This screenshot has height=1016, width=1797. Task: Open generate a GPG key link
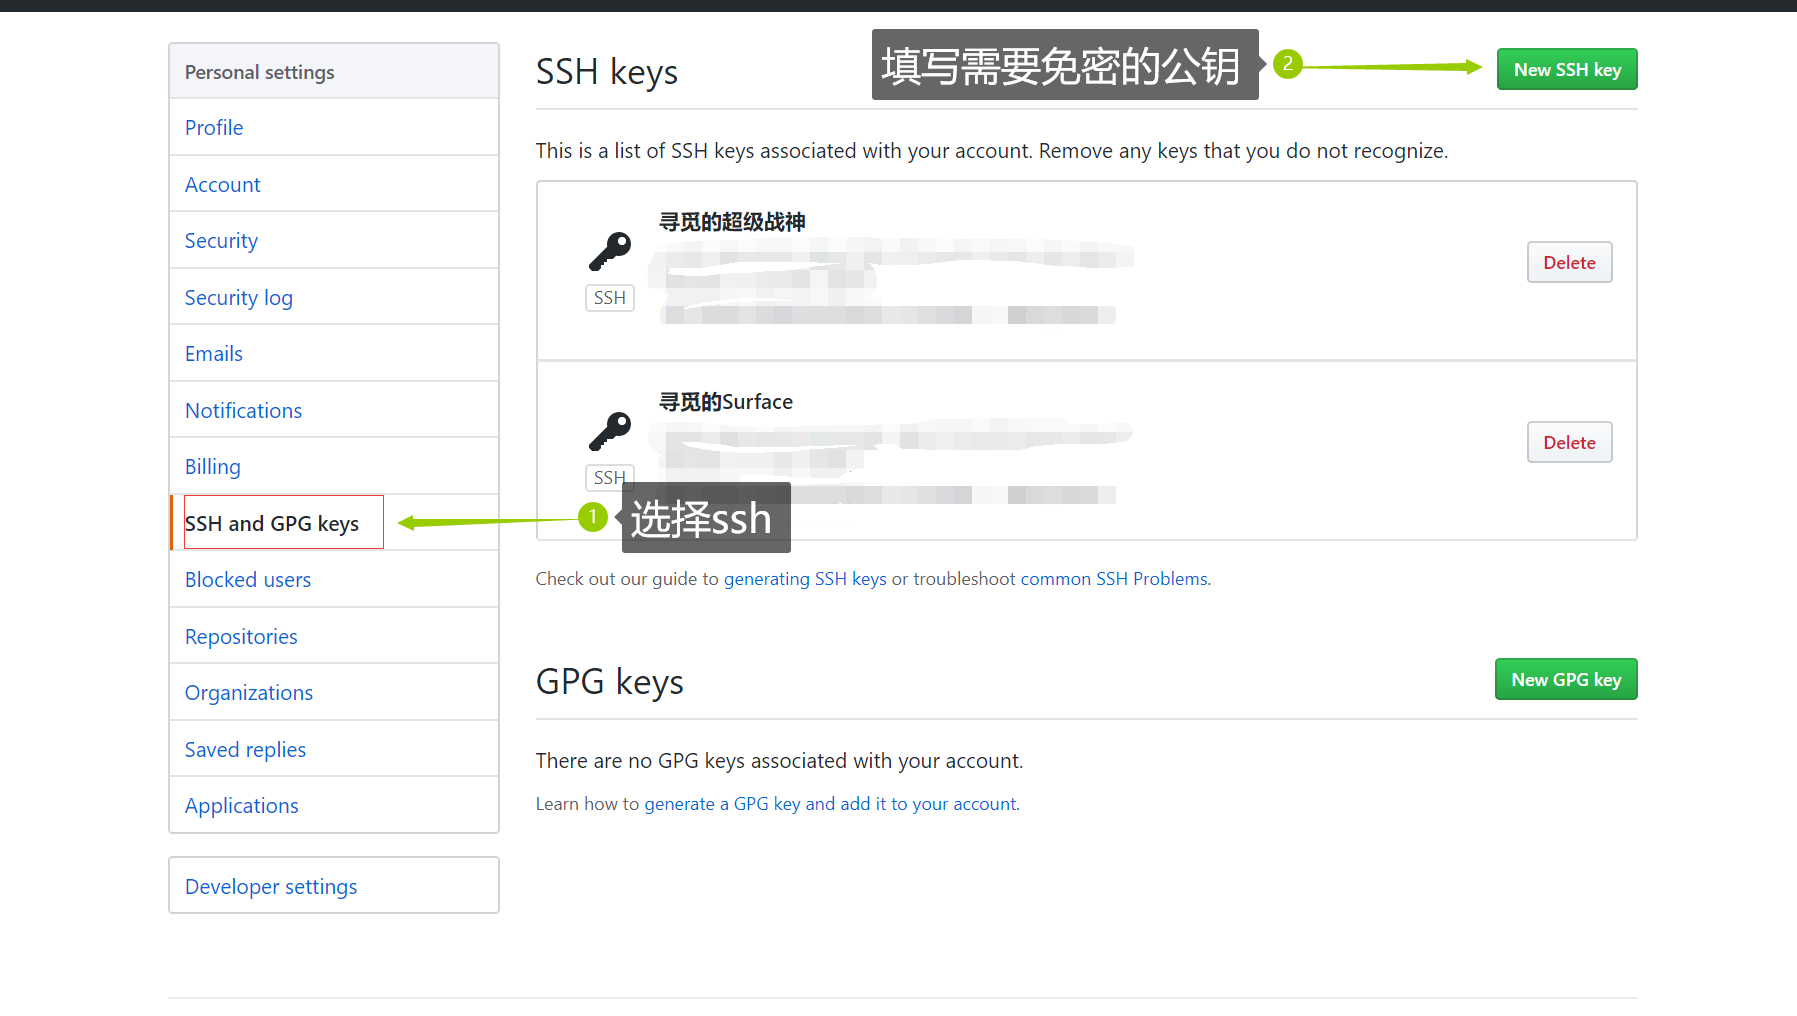pyautogui.click(x=831, y=804)
